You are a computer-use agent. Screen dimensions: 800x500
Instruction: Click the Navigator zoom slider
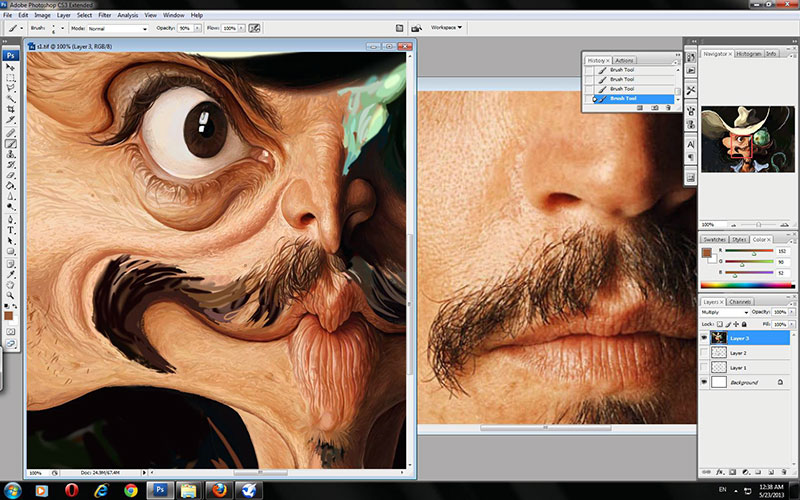758,224
